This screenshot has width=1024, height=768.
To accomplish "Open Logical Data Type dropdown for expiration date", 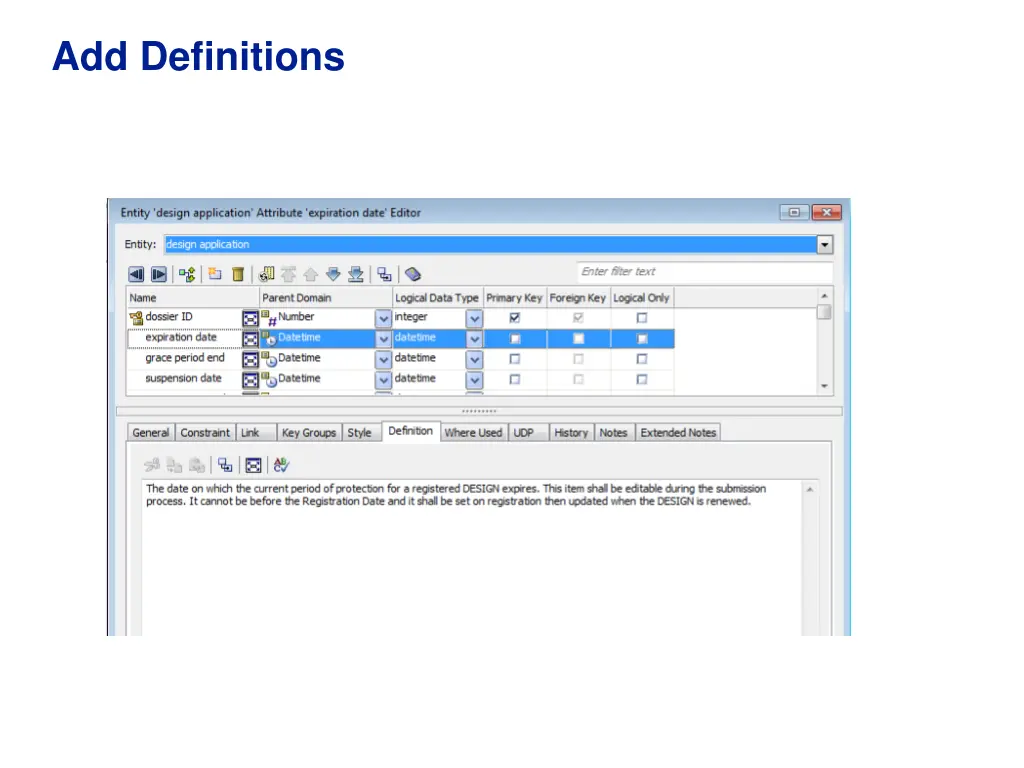I will pos(474,339).
